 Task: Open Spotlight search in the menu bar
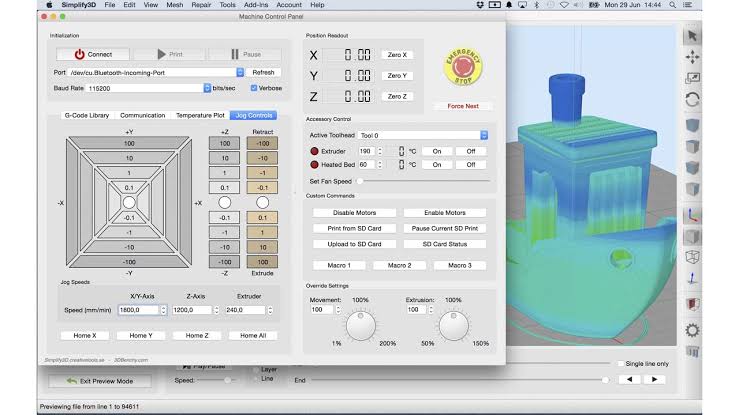673,5
